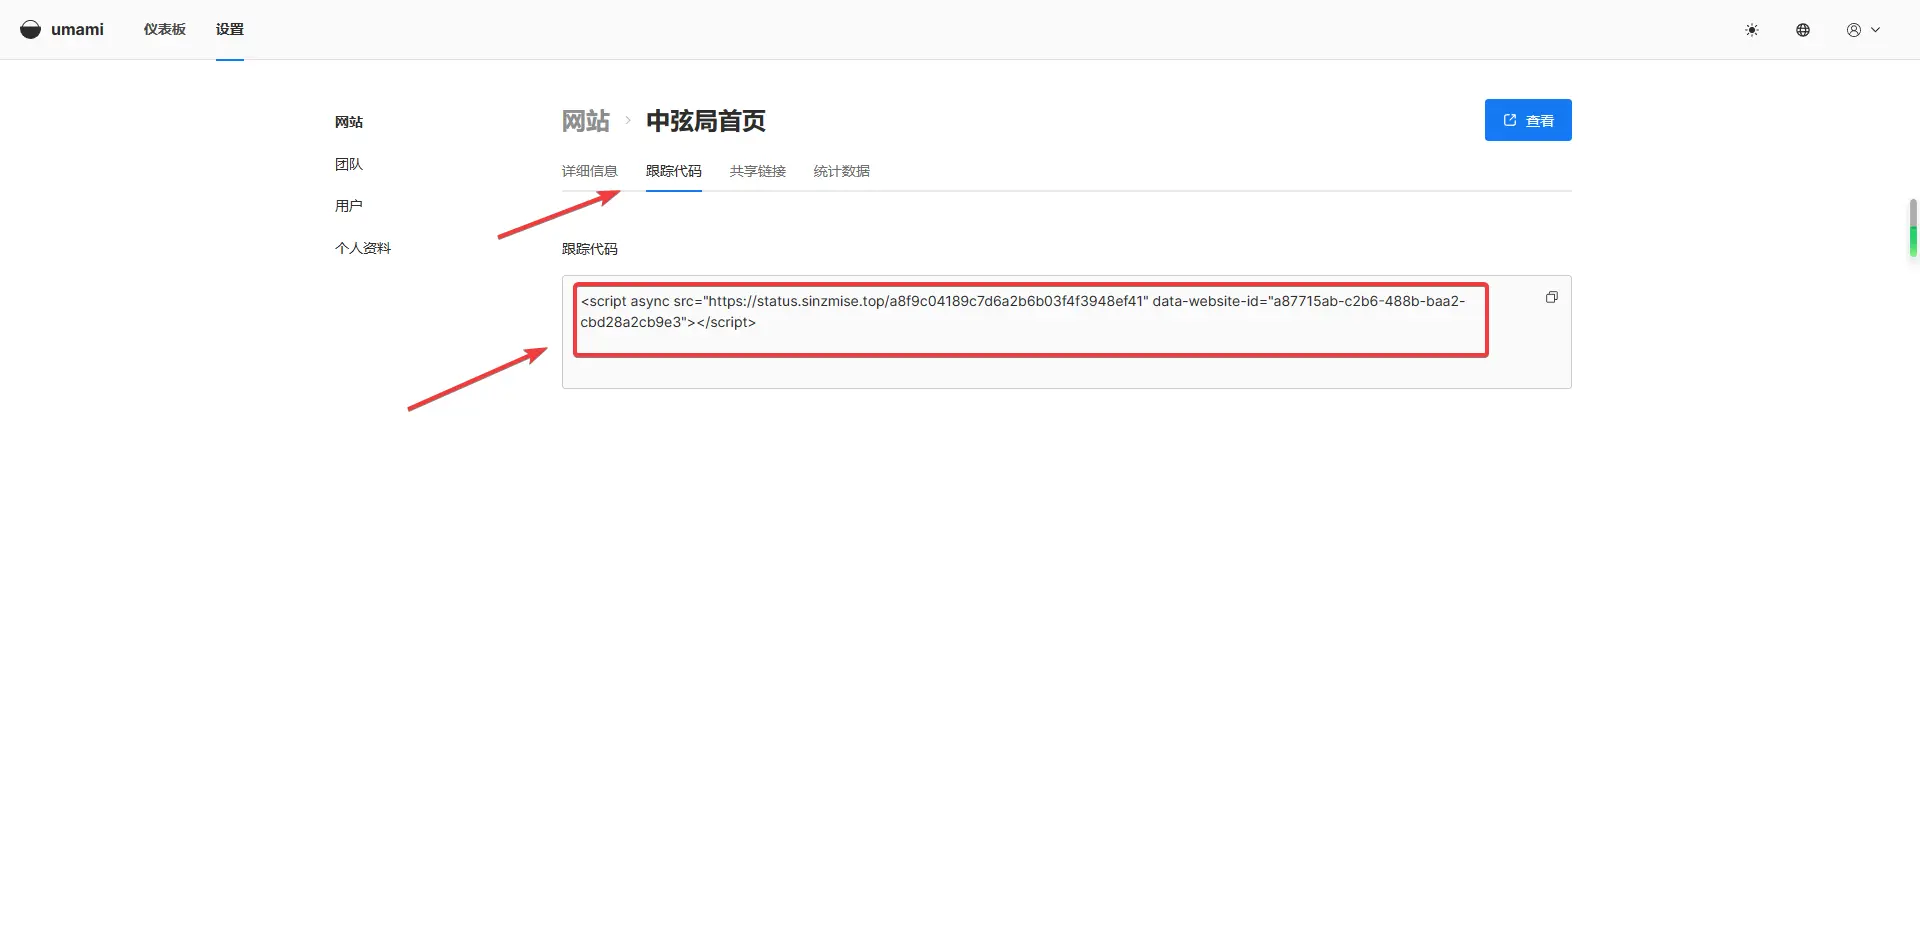Go back via 网站 breadcrumb link
The height and width of the screenshot is (936, 1920).
586,121
